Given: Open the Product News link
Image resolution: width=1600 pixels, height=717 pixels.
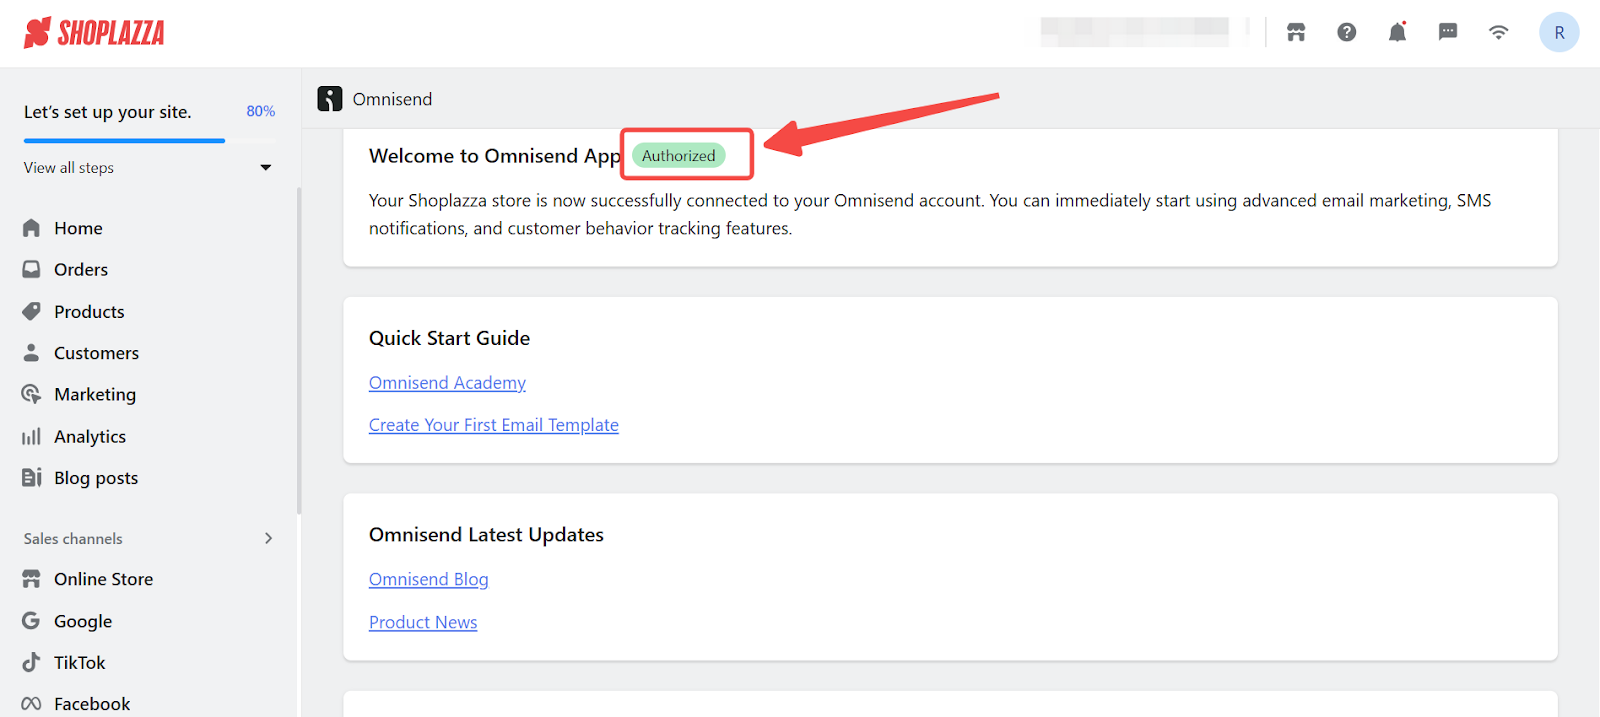Looking at the screenshot, I should (423, 622).
